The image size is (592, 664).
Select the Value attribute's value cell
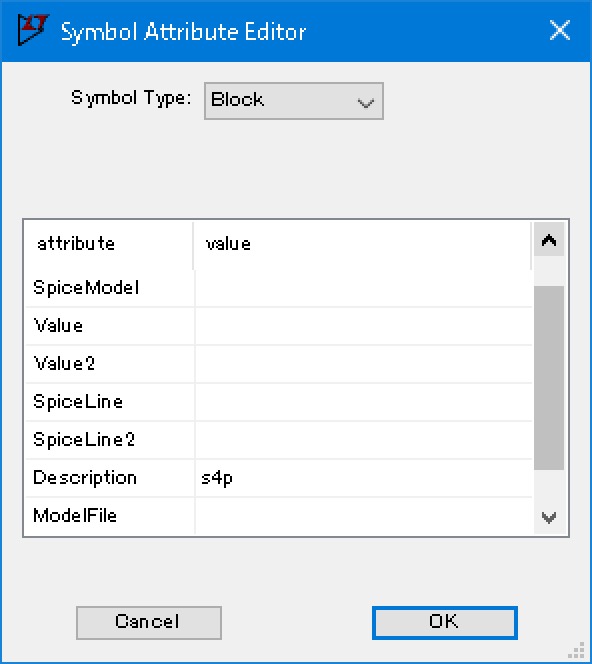coord(363,326)
